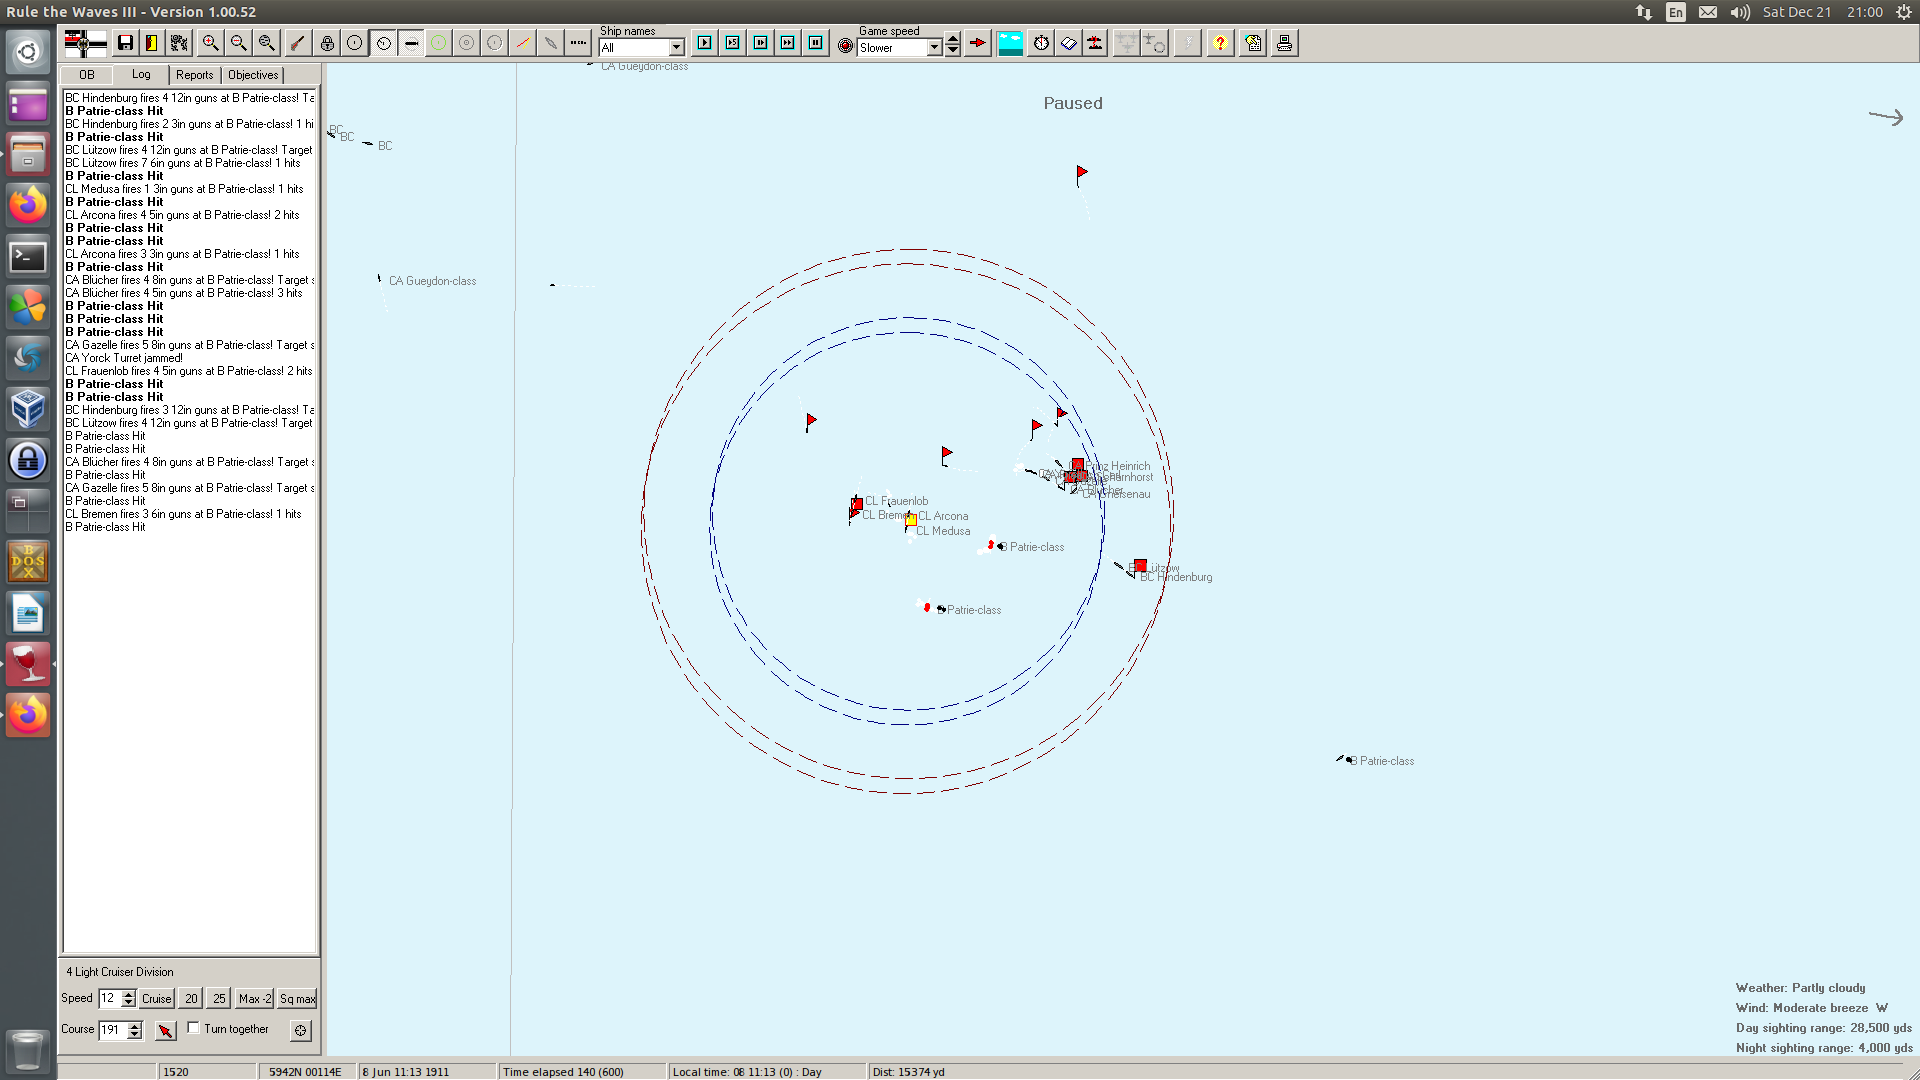This screenshot has width=1920, height=1080.
Task: Increase division speed with the up arrow
Action: coord(128,994)
